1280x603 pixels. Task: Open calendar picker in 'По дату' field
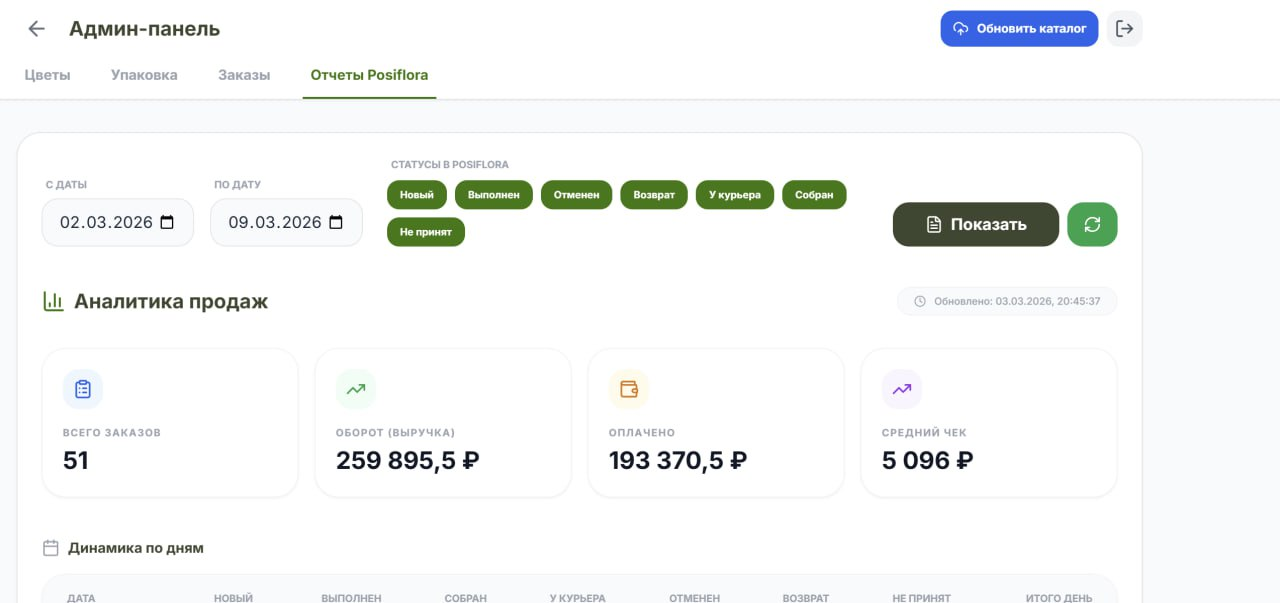coord(336,222)
